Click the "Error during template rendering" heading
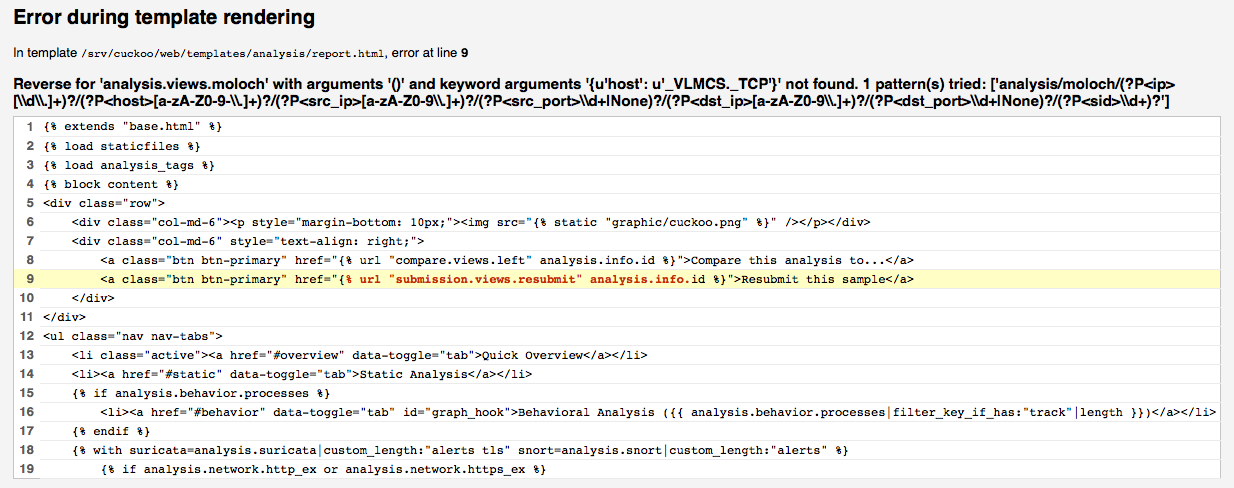The image size is (1234, 488). click(x=164, y=17)
